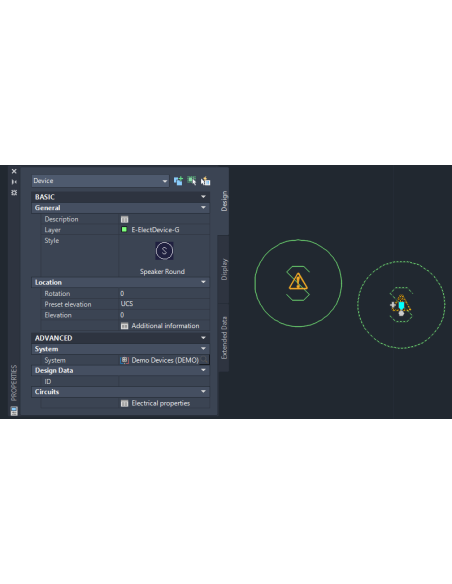The image size is (452, 584).
Task: Open the Properties palette settings icon
Action: [14, 192]
